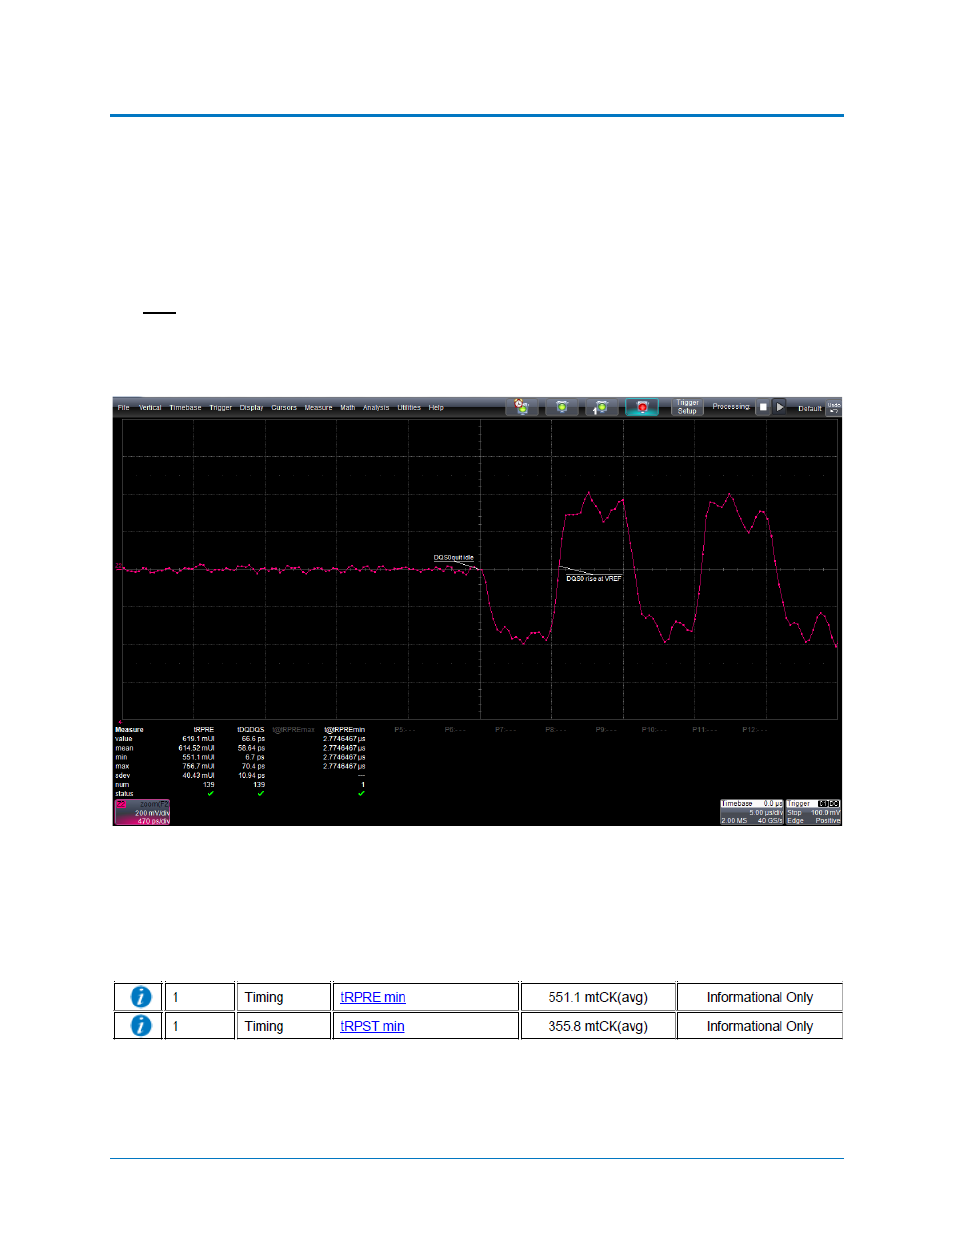Screen dimensions: 954x1235
Task: Click the Default setup button
Action: (x=809, y=408)
